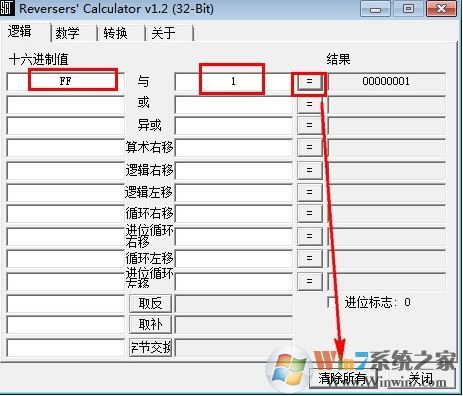Viewport: 463px width, 396px height.
Task: Focus the 逻辑右移 first operand field
Action: click(x=66, y=170)
